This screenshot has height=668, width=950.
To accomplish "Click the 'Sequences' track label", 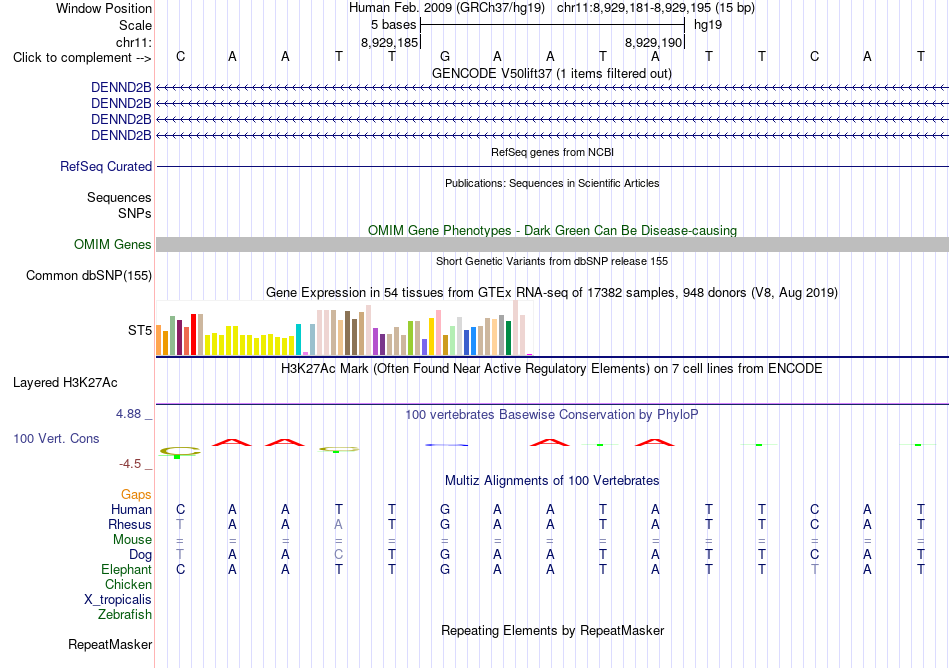I will click(119, 197).
